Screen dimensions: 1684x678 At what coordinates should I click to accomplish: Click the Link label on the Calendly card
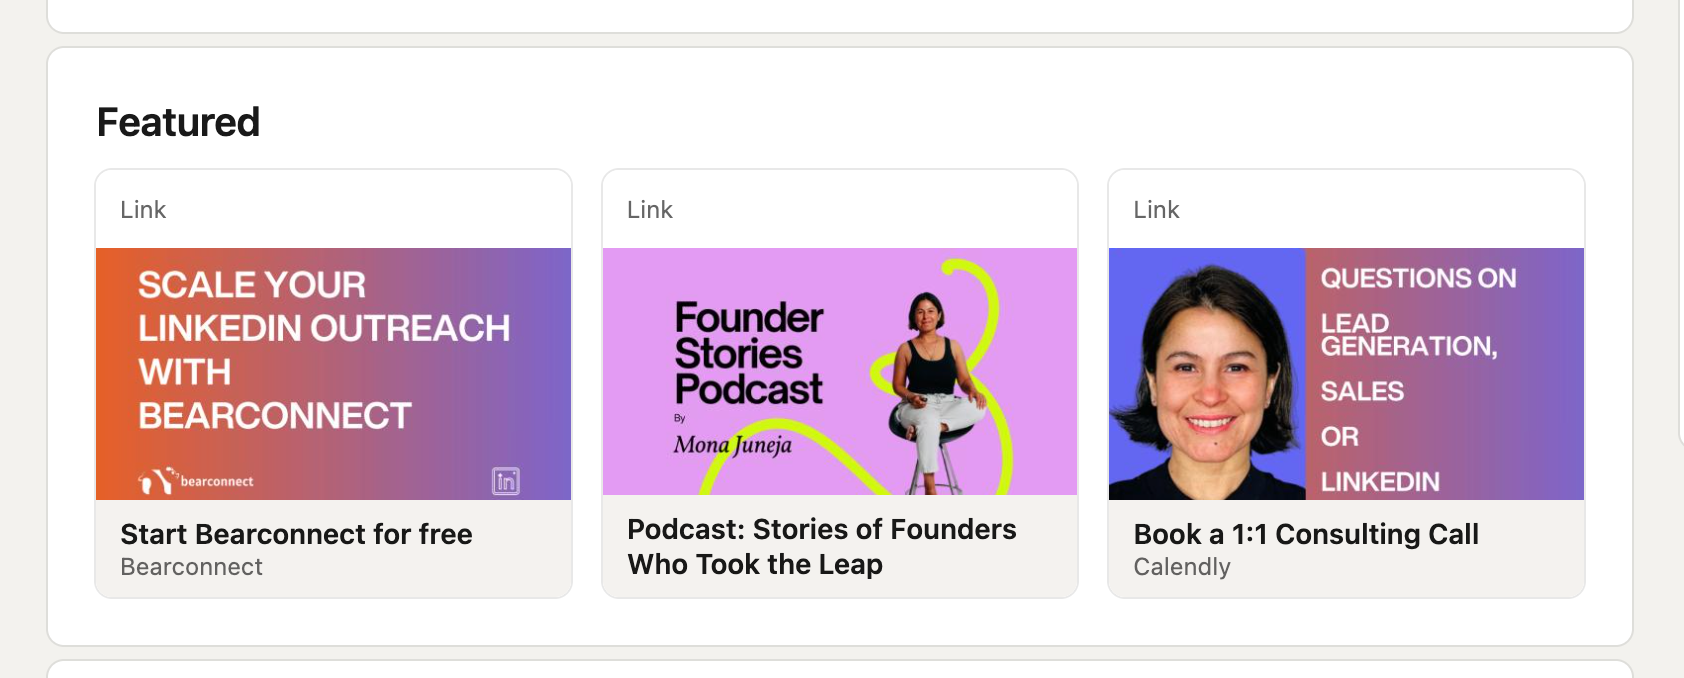tap(1156, 210)
